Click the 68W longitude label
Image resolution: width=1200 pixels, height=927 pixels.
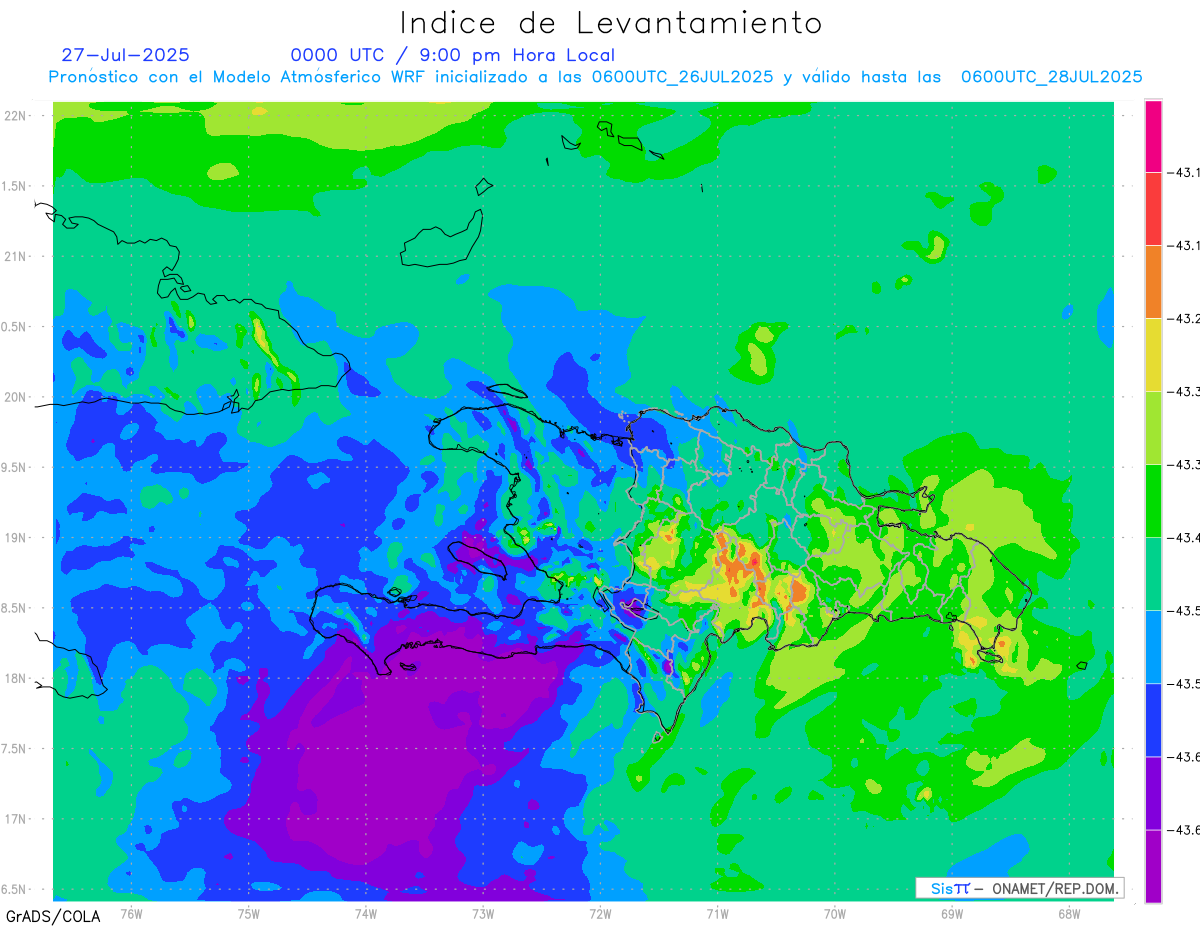tap(1068, 913)
